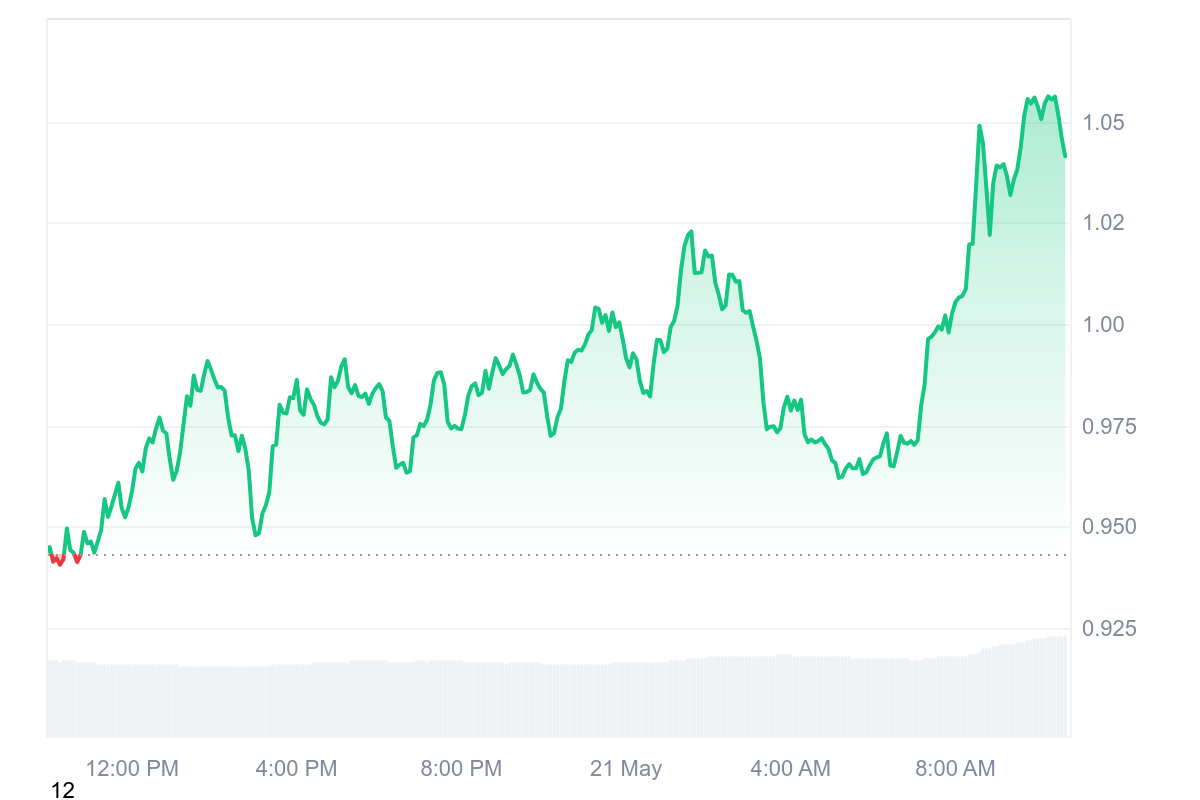1200x800 pixels.
Task: Select the 1.02 price axis label
Action: click(x=1104, y=222)
